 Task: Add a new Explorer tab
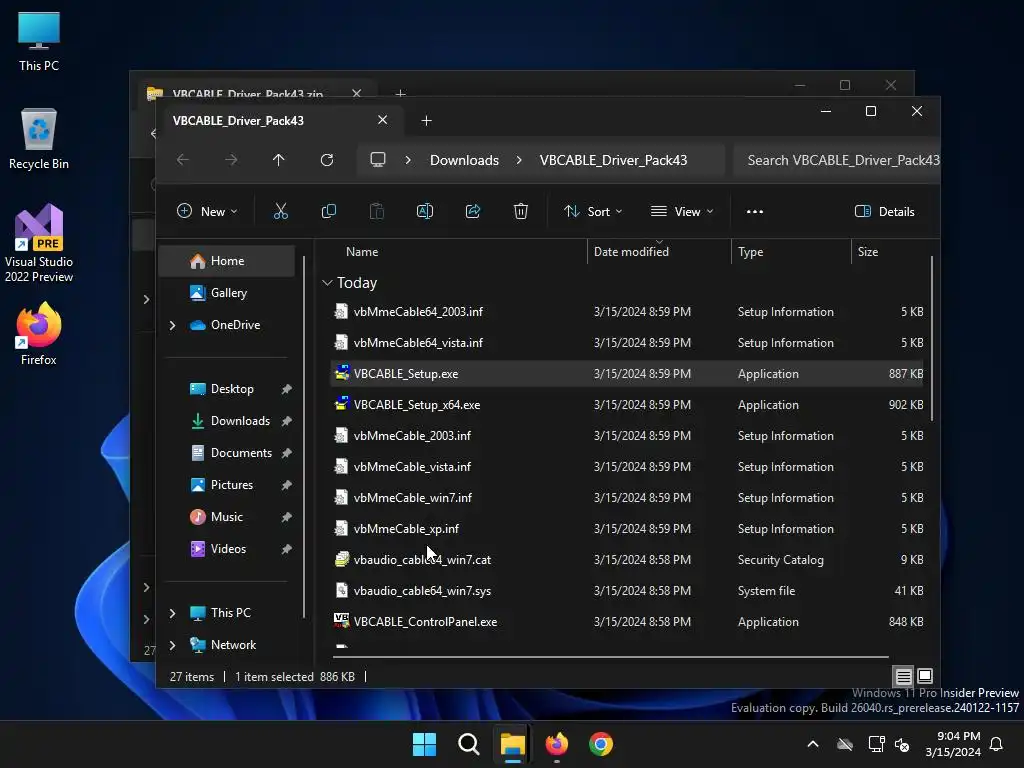coord(426,121)
